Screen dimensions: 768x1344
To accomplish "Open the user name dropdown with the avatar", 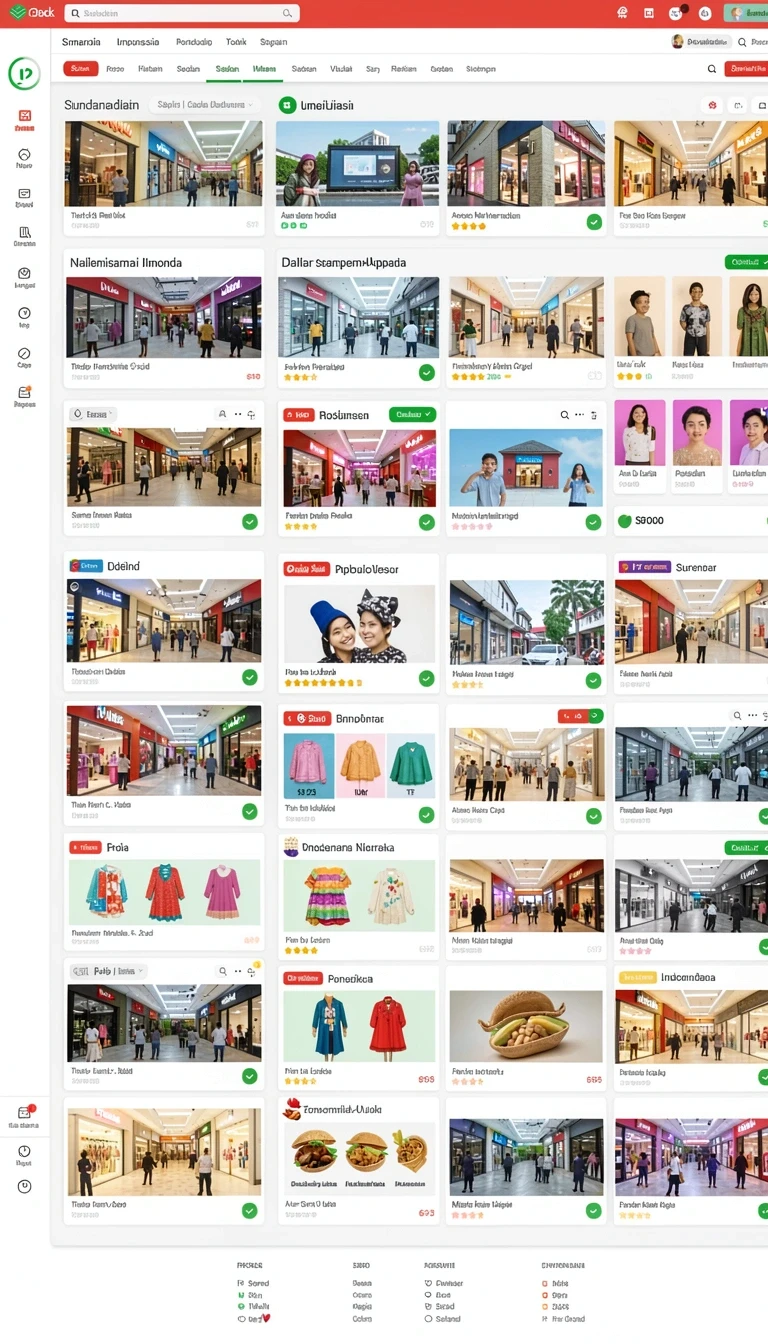I will [700, 42].
